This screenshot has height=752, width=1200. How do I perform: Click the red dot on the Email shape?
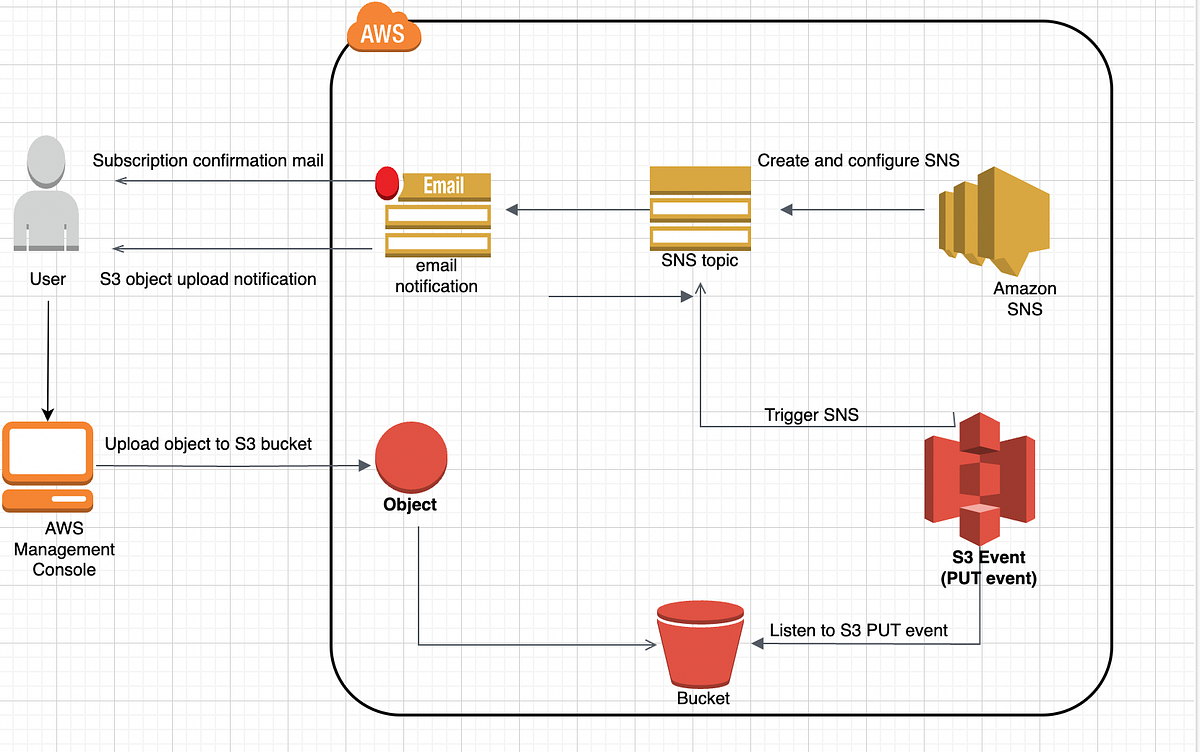click(x=386, y=183)
